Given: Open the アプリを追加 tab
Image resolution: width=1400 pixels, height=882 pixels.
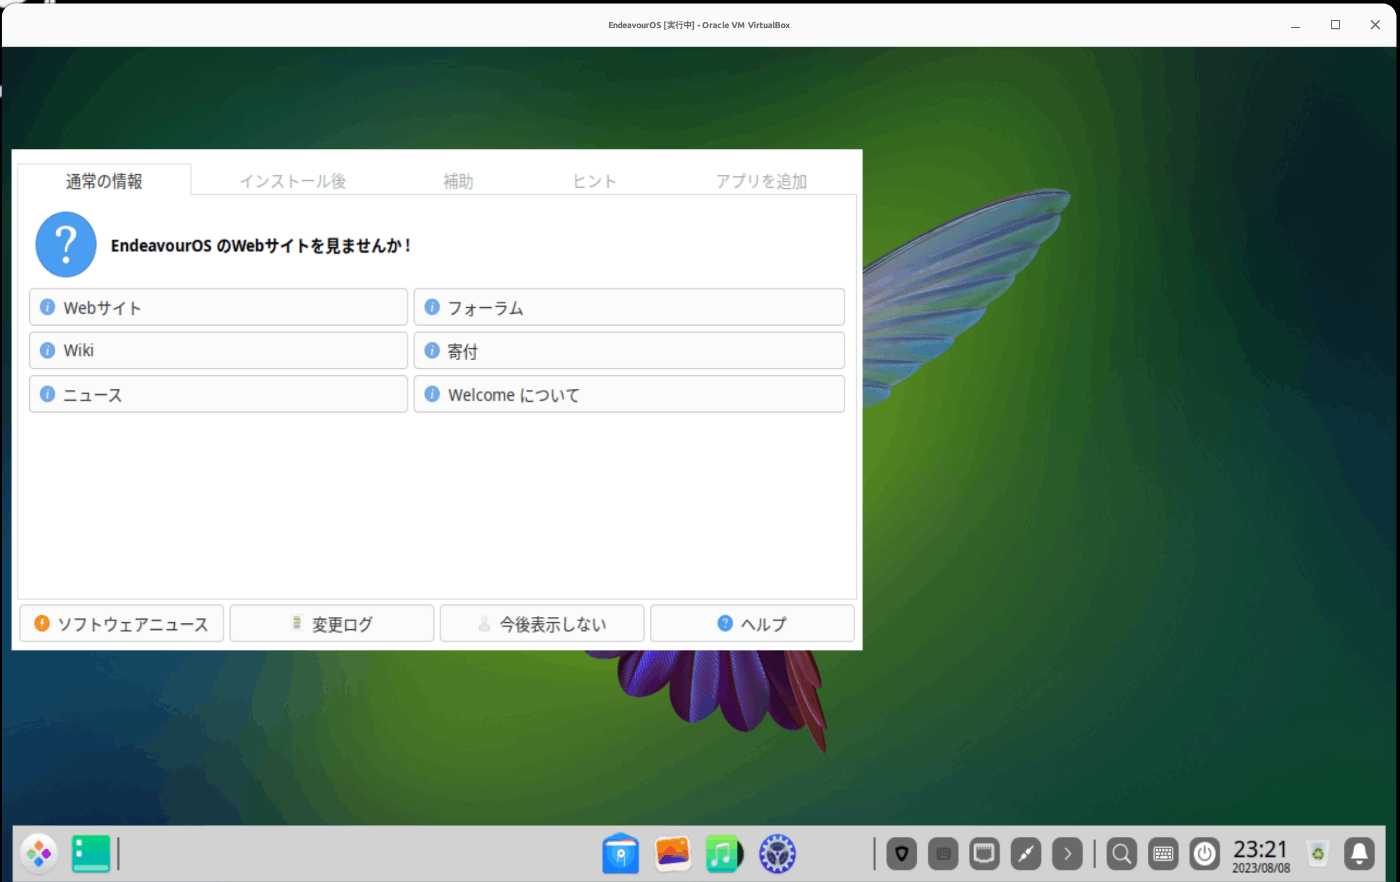Looking at the screenshot, I should 761,181.
